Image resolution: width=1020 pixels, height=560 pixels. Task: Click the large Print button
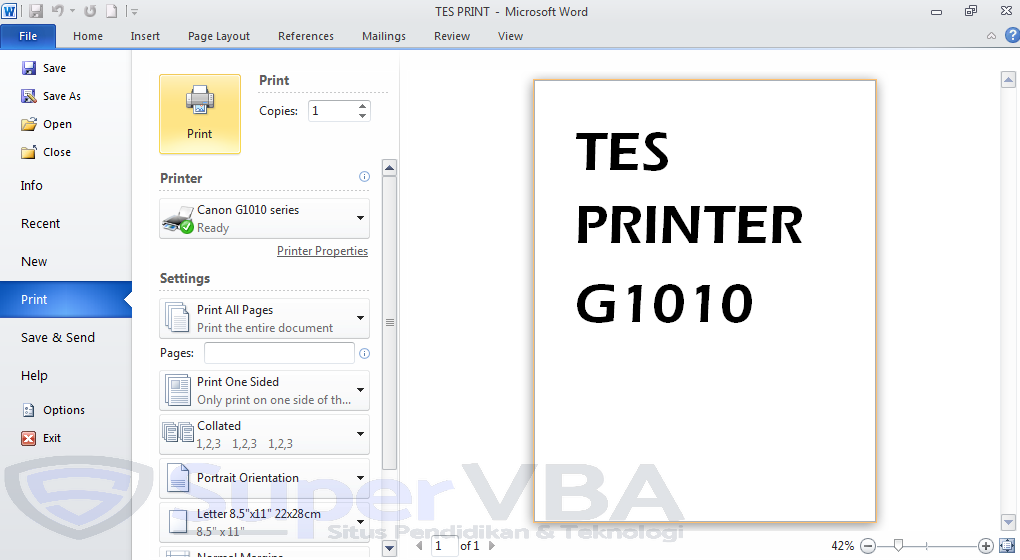pyautogui.click(x=200, y=114)
